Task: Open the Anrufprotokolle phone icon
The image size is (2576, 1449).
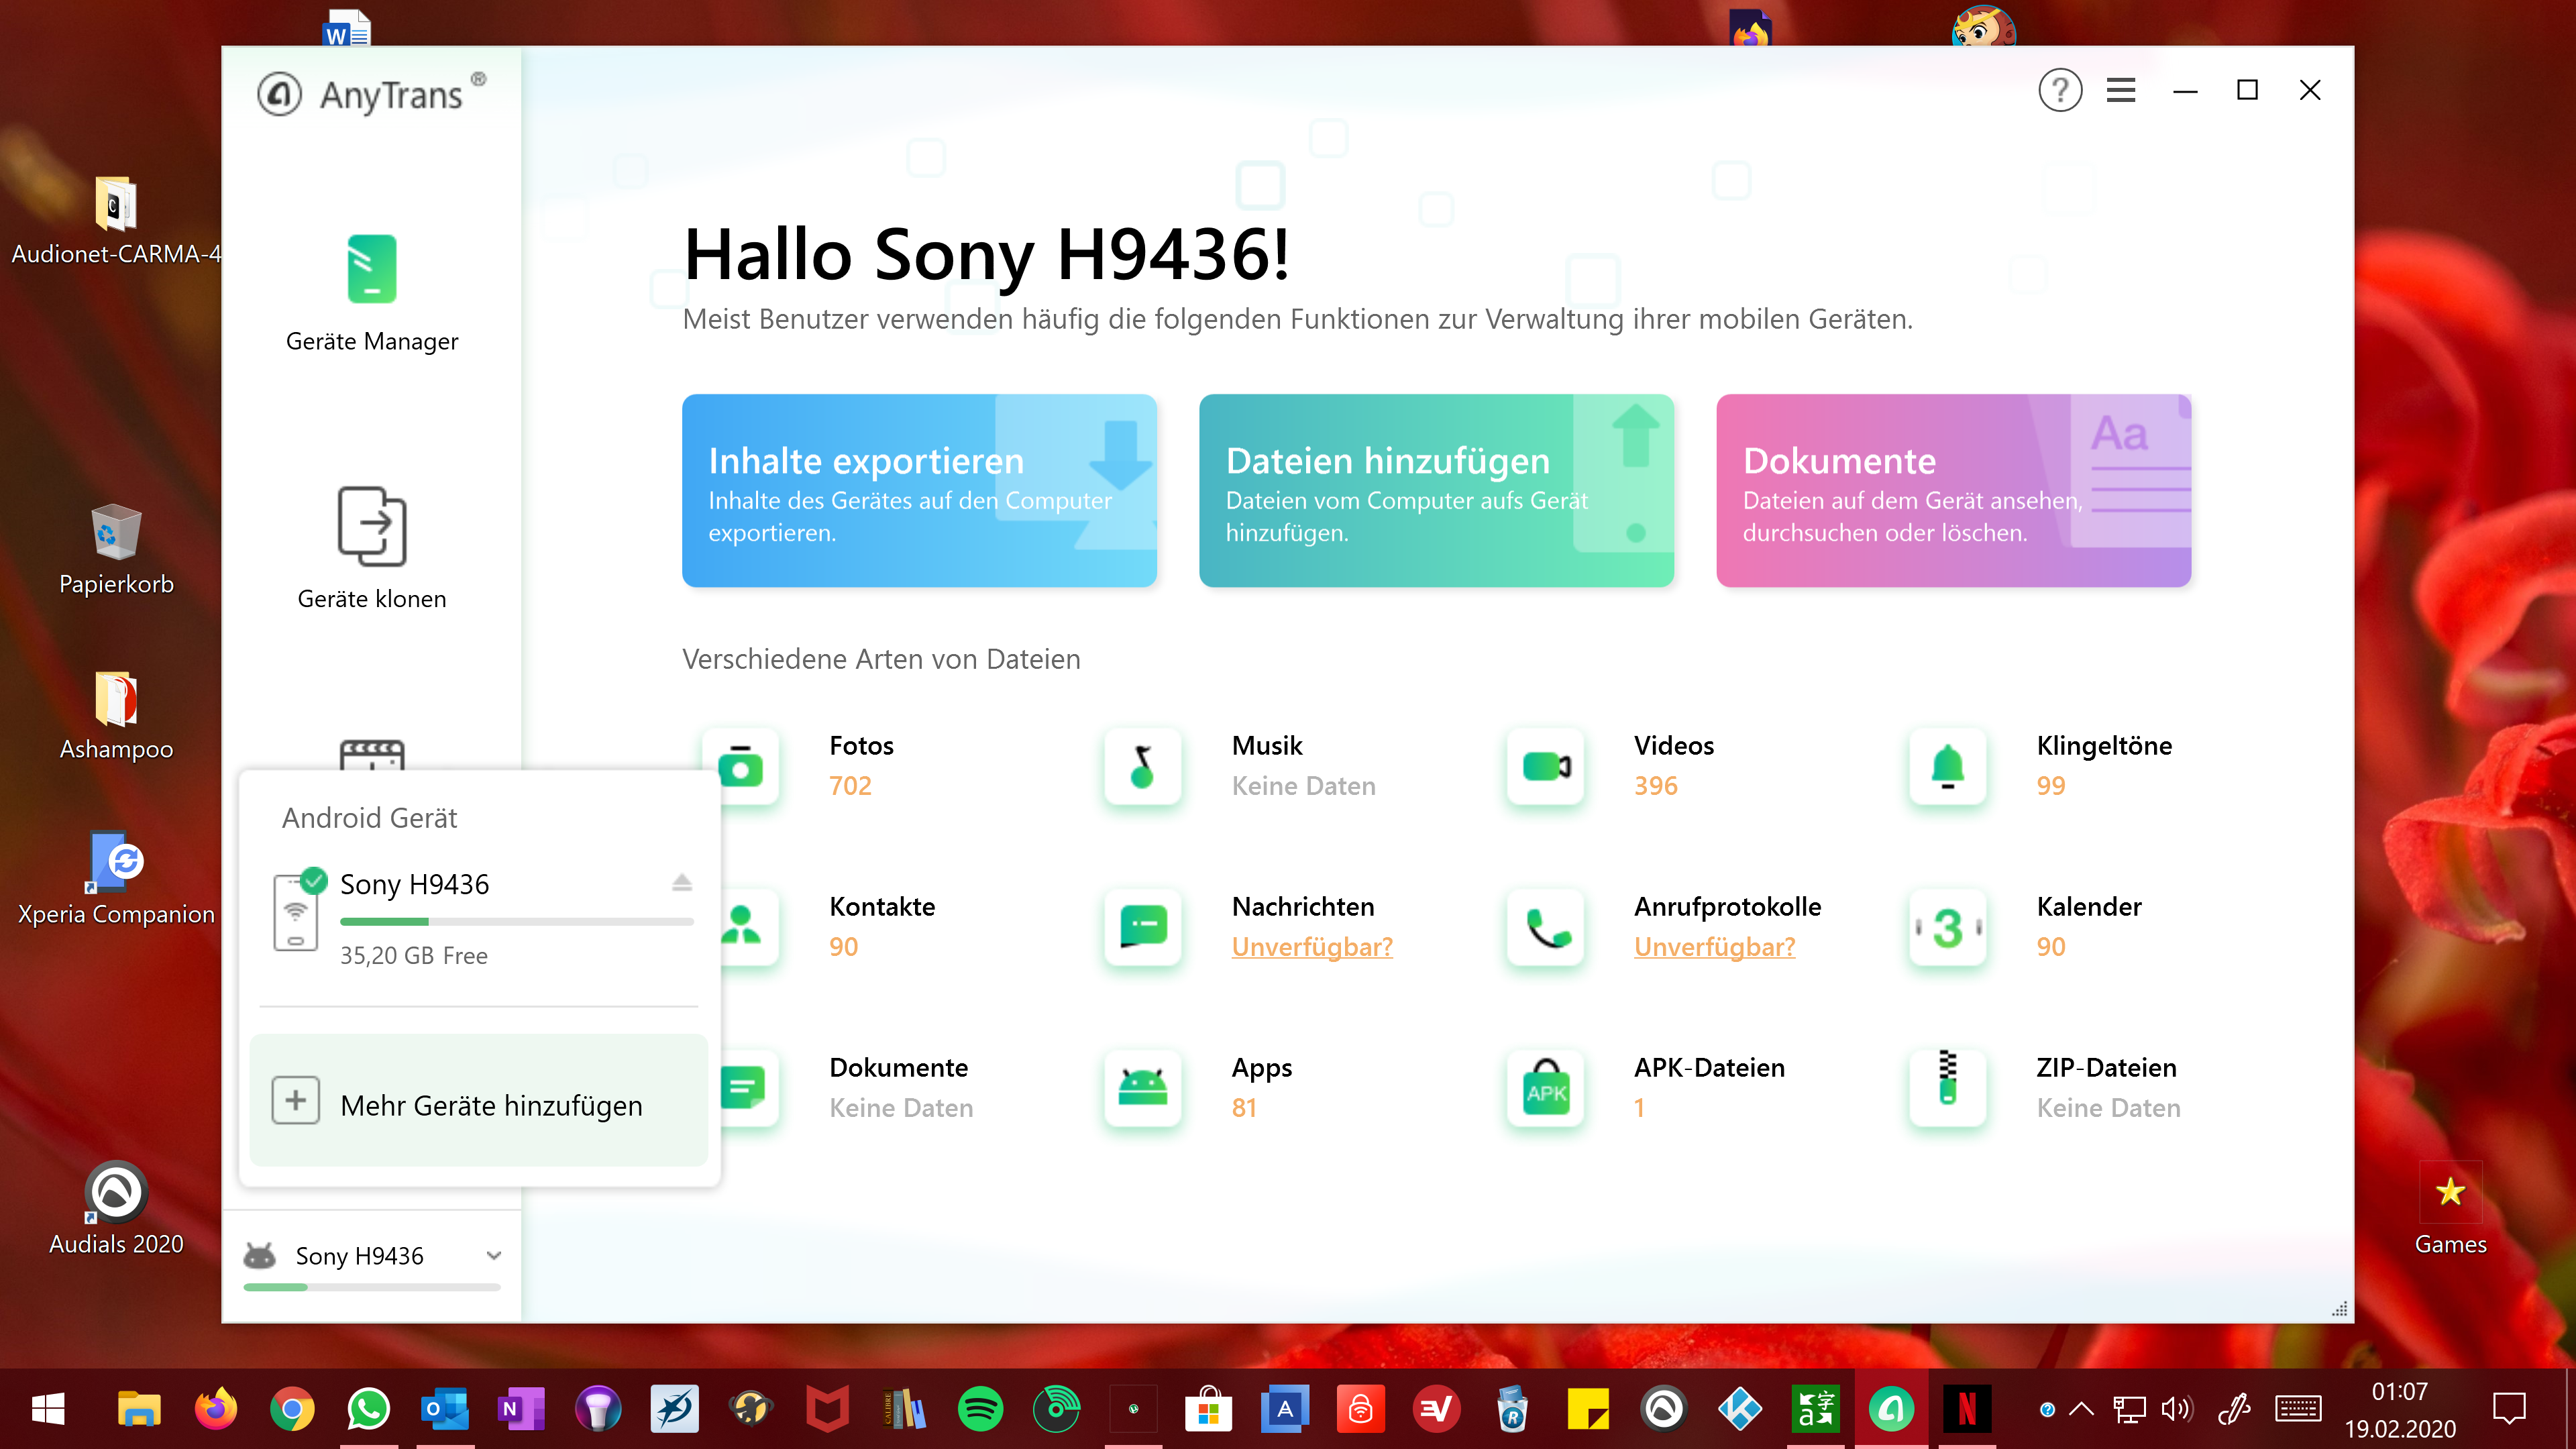Action: 1546,928
